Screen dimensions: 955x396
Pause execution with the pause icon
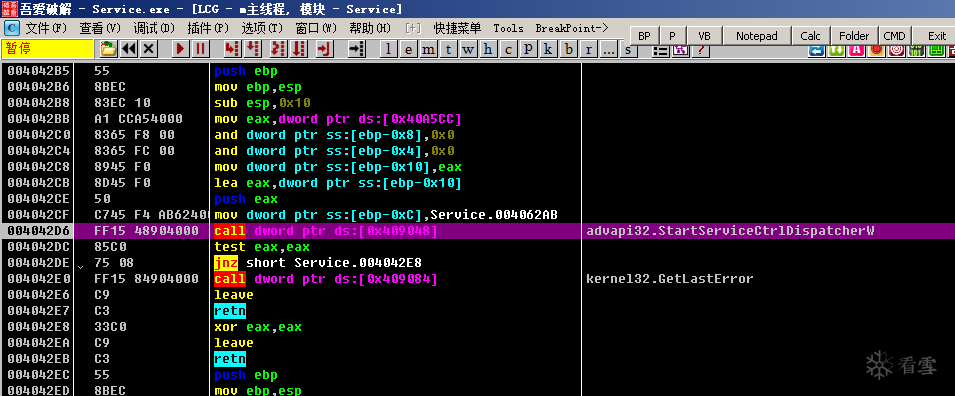200,49
